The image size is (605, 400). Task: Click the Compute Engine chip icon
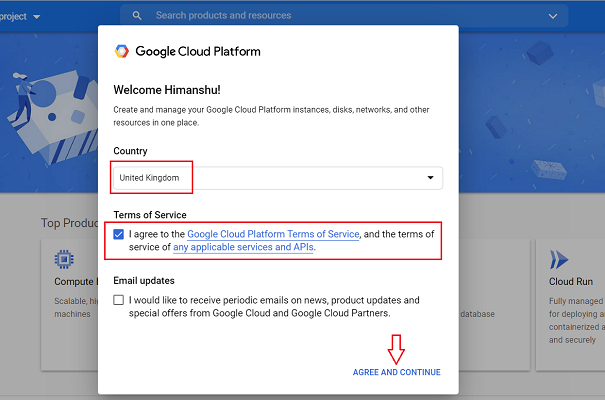click(x=64, y=259)
